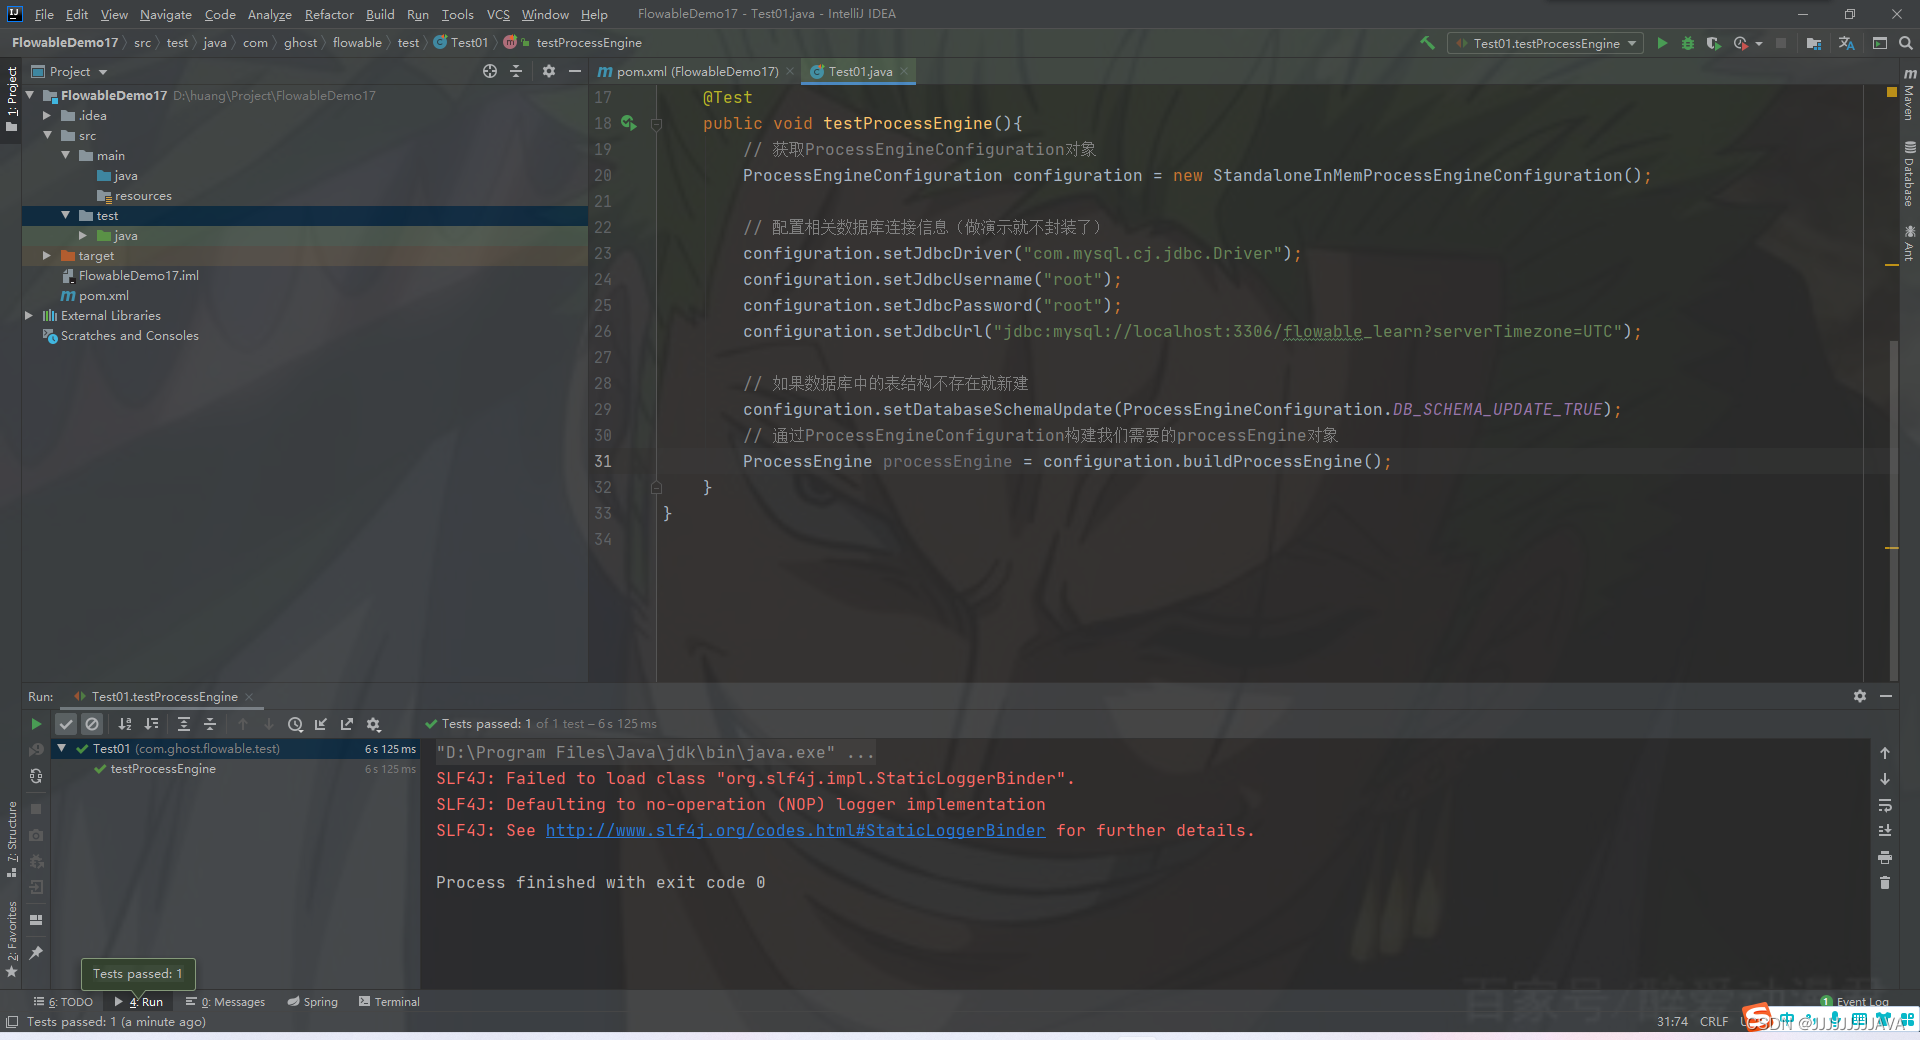Collapse the FlowableDemo17 root node

point(30,95)
